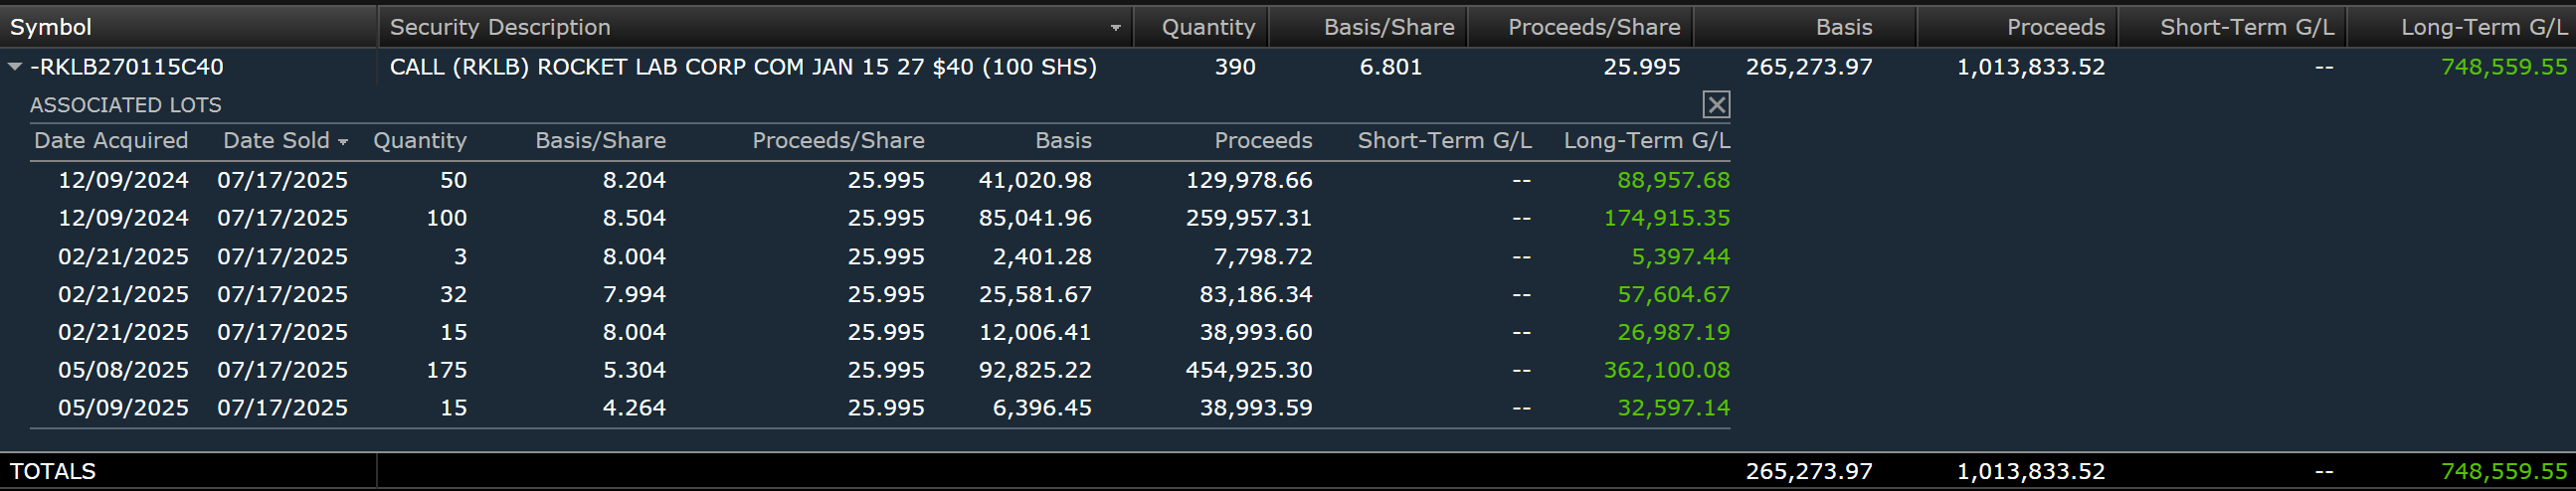Viewport: 2576px width, 491px height.
Task: Click the TOTALS row label
Action: click(x=53, y=471)
